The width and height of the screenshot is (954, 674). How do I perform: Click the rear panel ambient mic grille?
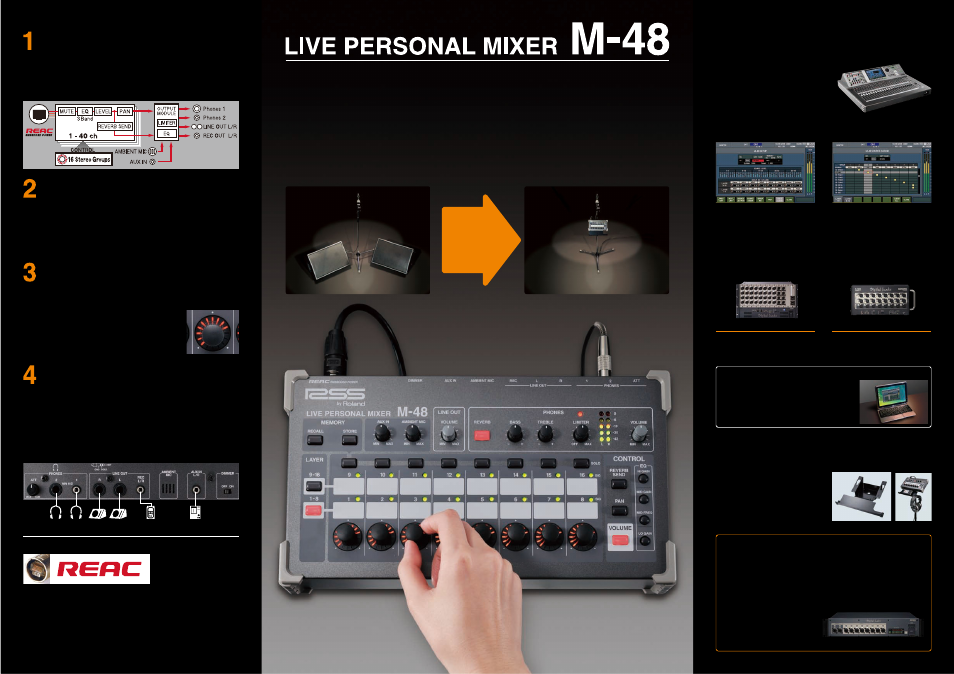(x=168, y=487)
